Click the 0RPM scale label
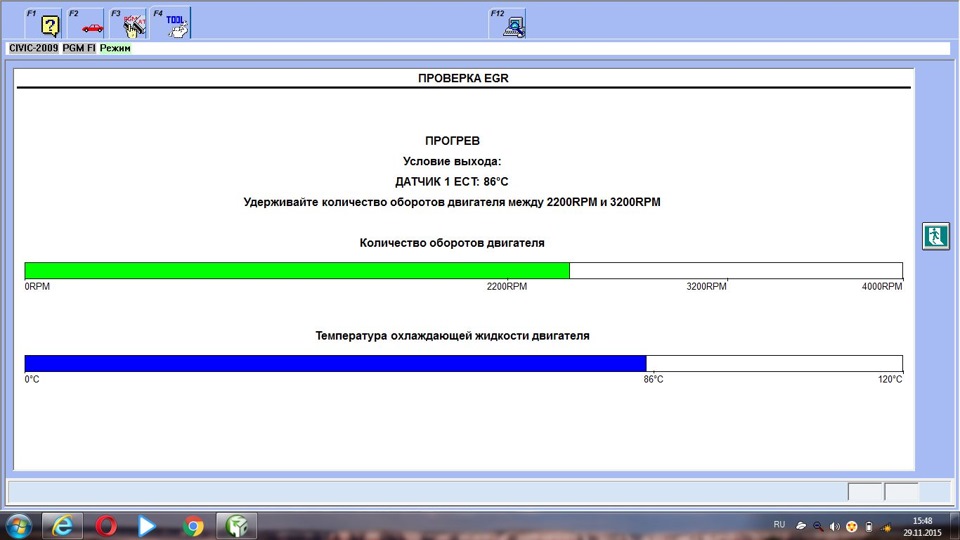The image size is (960, 540). pos(37,287)
